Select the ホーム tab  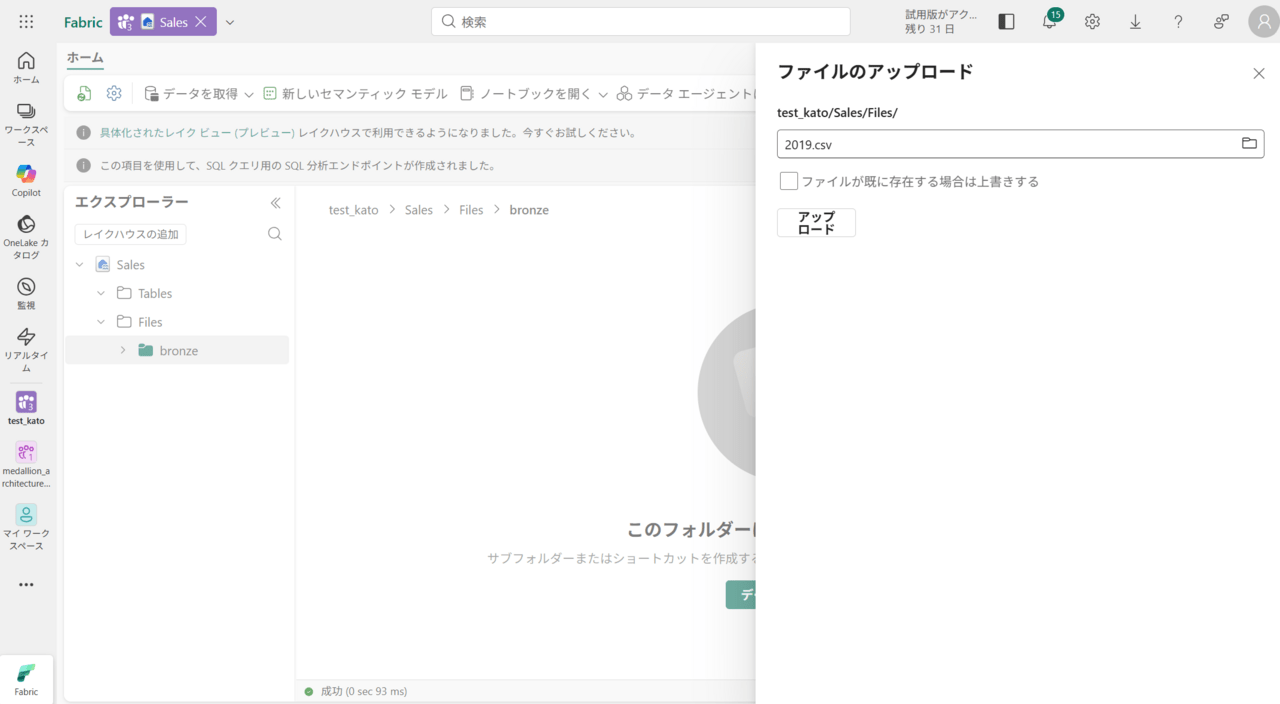(x=85, y=58)
